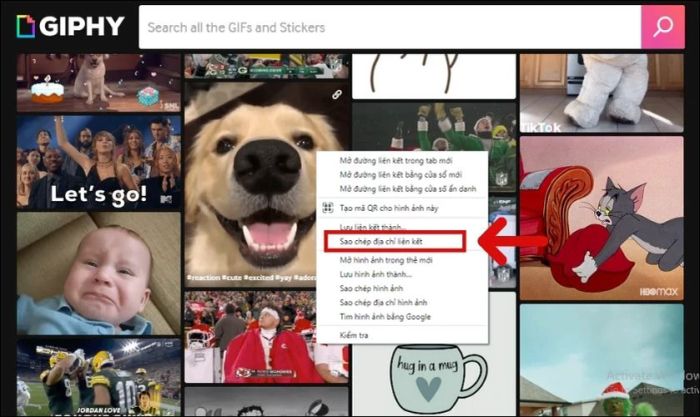Open the Let's go! crowd GIF
Image resolution: width=700 pixels, height=417 pixels.
click(99, 163)
